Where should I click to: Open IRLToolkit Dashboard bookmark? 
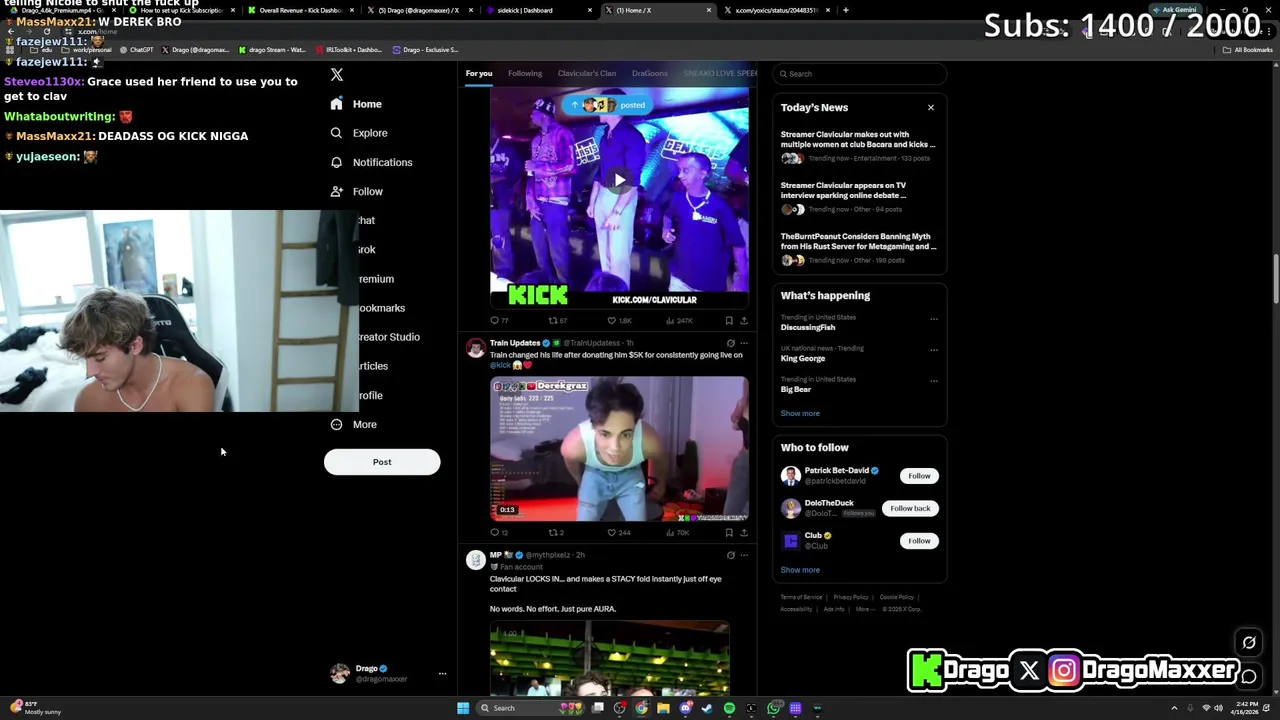(x=349, y=50)
